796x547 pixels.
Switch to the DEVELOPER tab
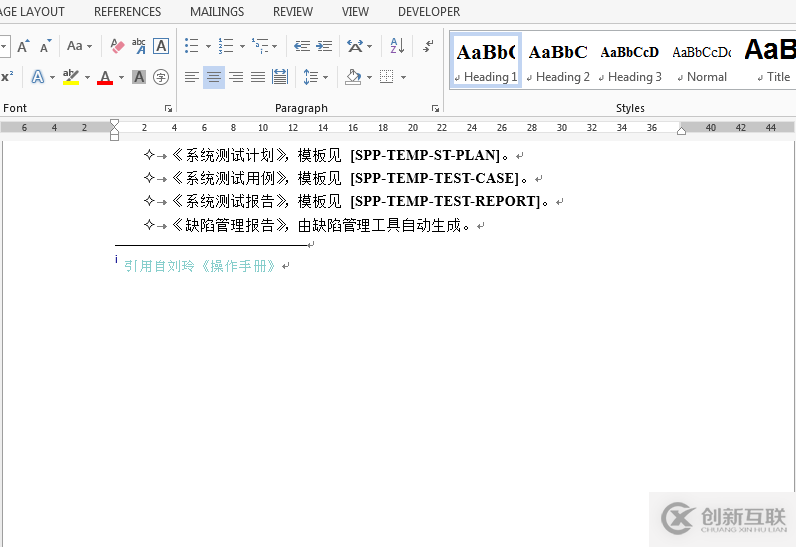[429, 12]
